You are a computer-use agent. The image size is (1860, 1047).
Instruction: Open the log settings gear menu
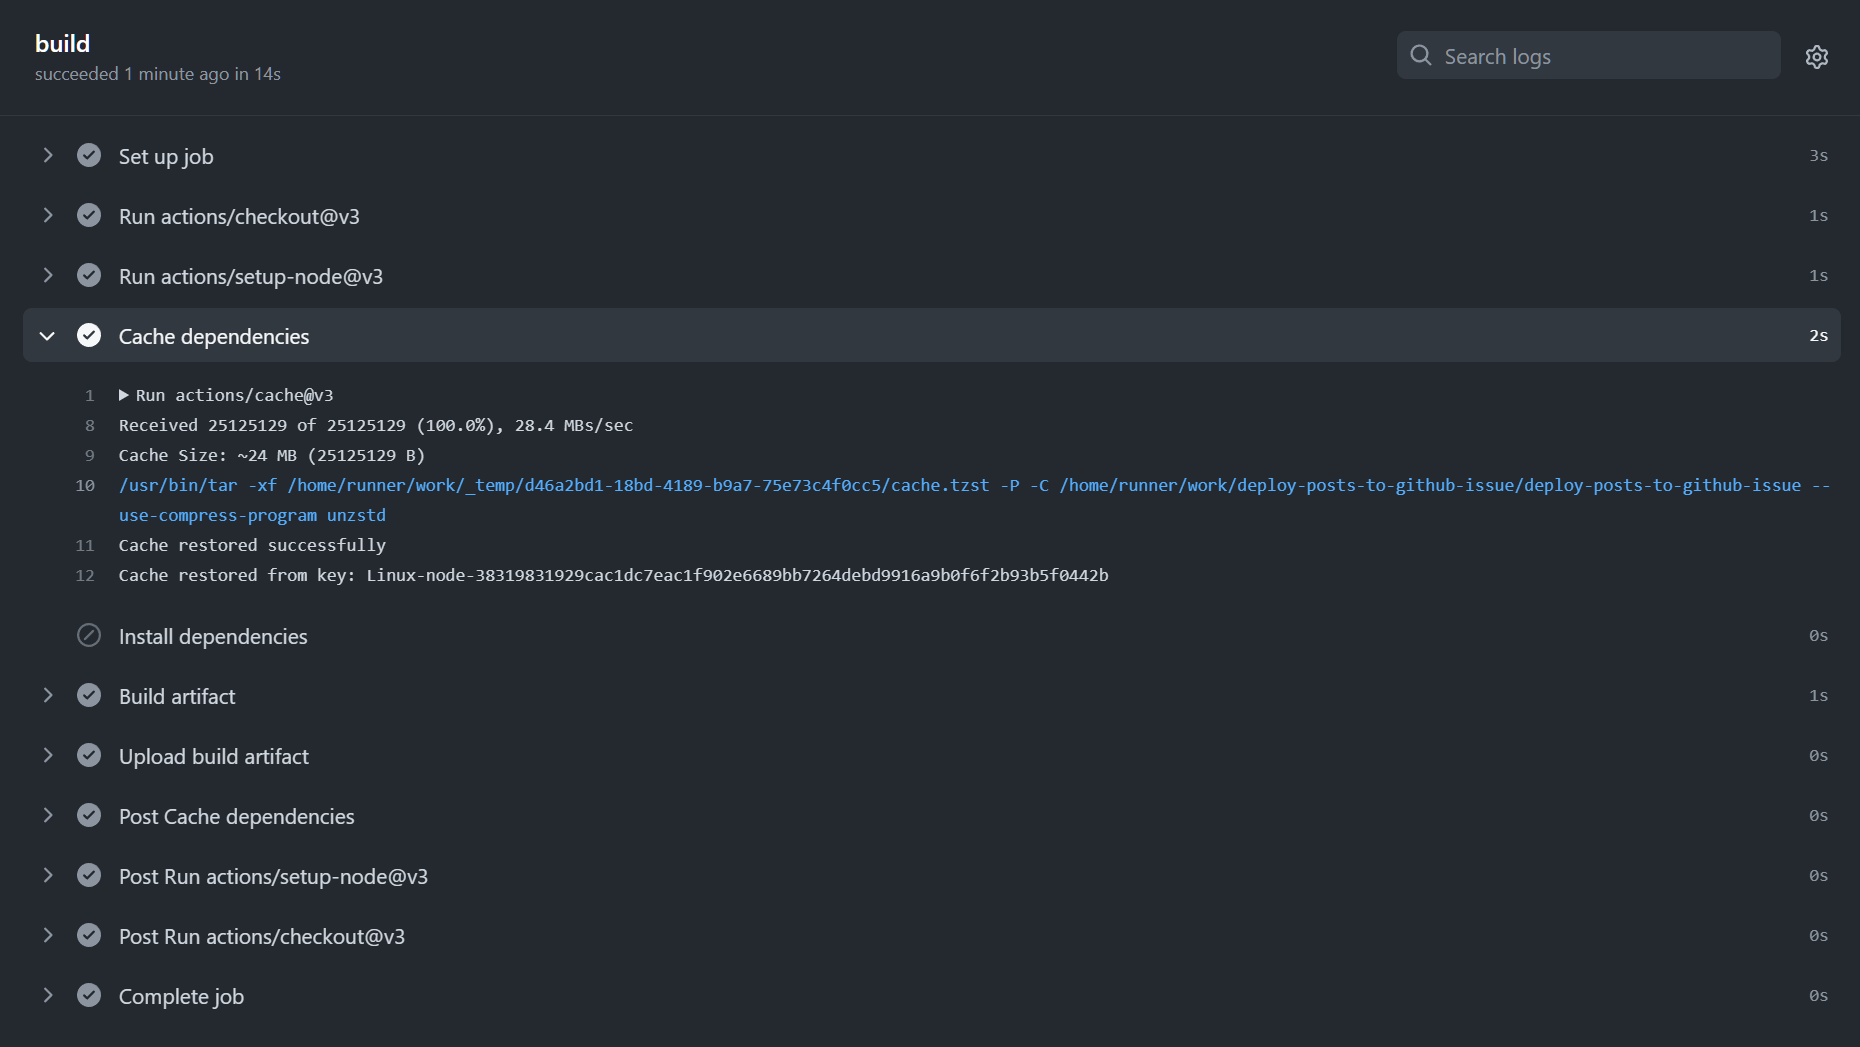pos(1817,56)
